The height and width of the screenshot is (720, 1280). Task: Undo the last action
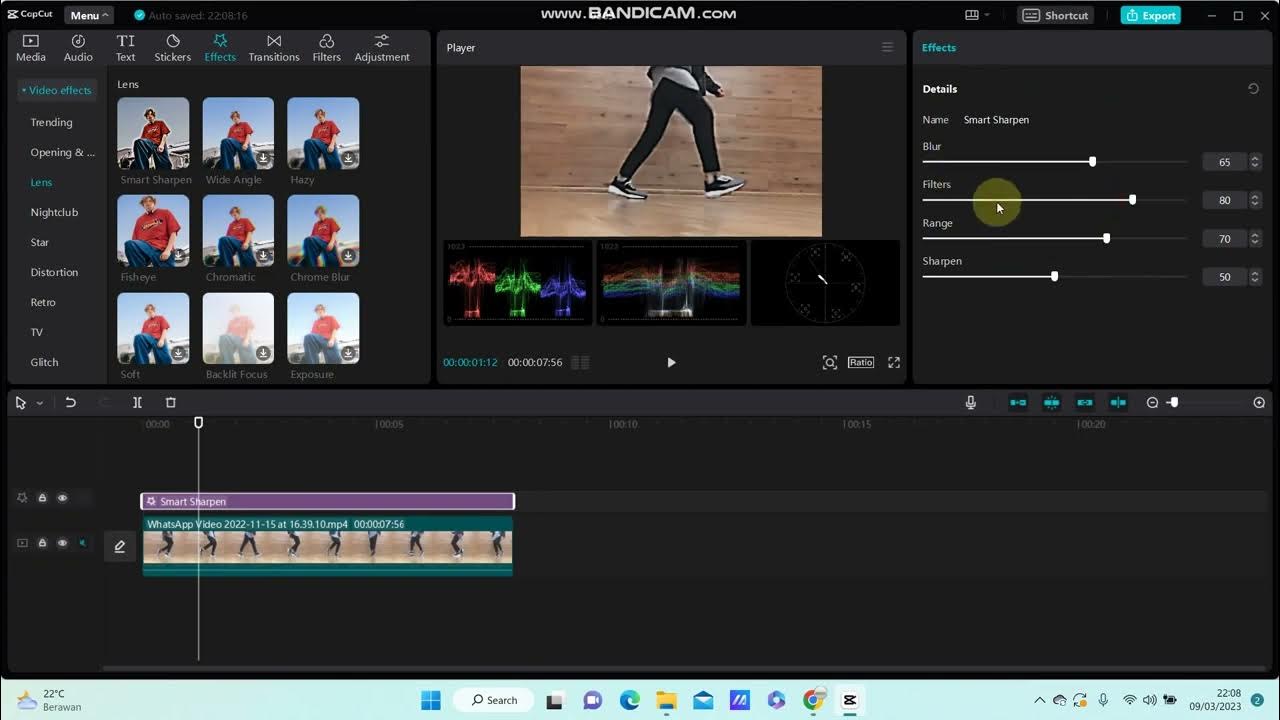click(x=70, y=402)
